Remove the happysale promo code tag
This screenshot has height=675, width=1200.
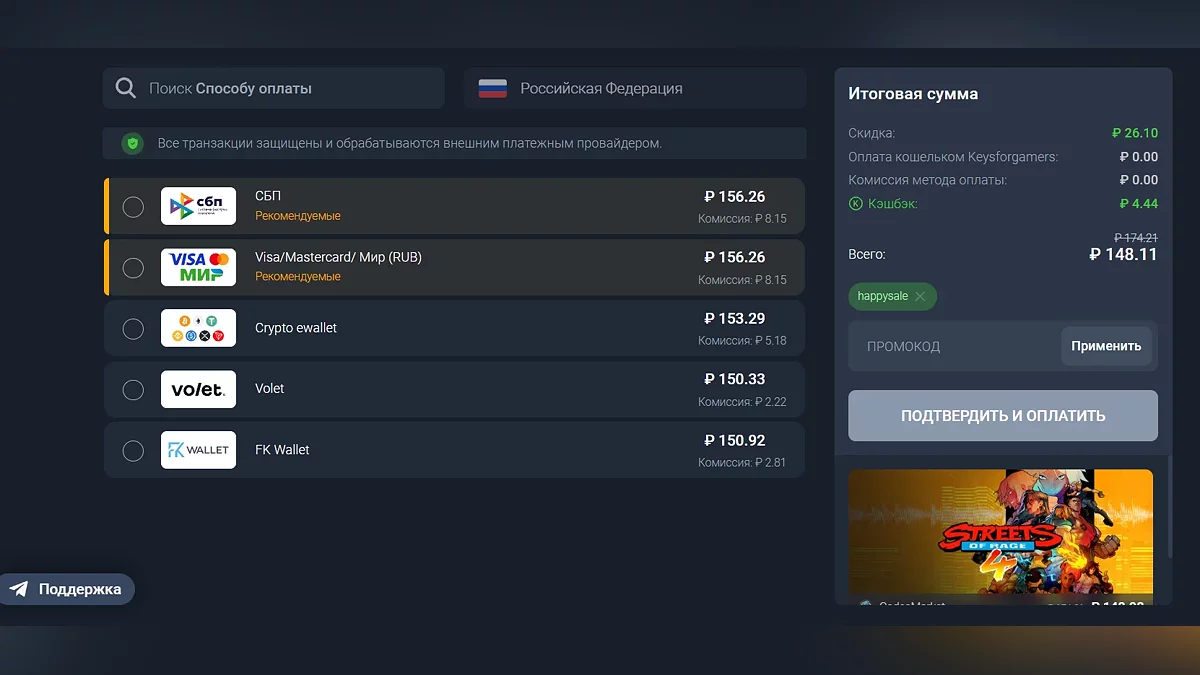[920, 297]
